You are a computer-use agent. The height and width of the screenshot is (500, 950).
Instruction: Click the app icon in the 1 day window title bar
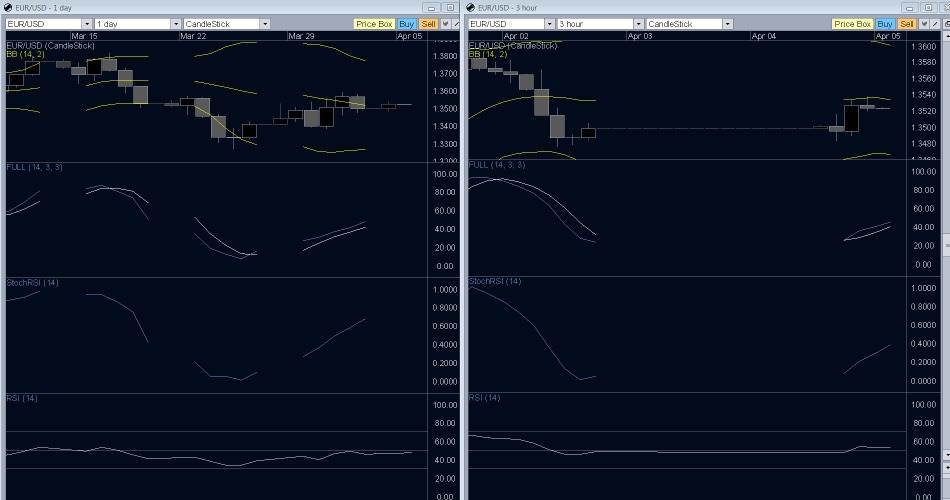pyautogui.click(x=9, y=7)
